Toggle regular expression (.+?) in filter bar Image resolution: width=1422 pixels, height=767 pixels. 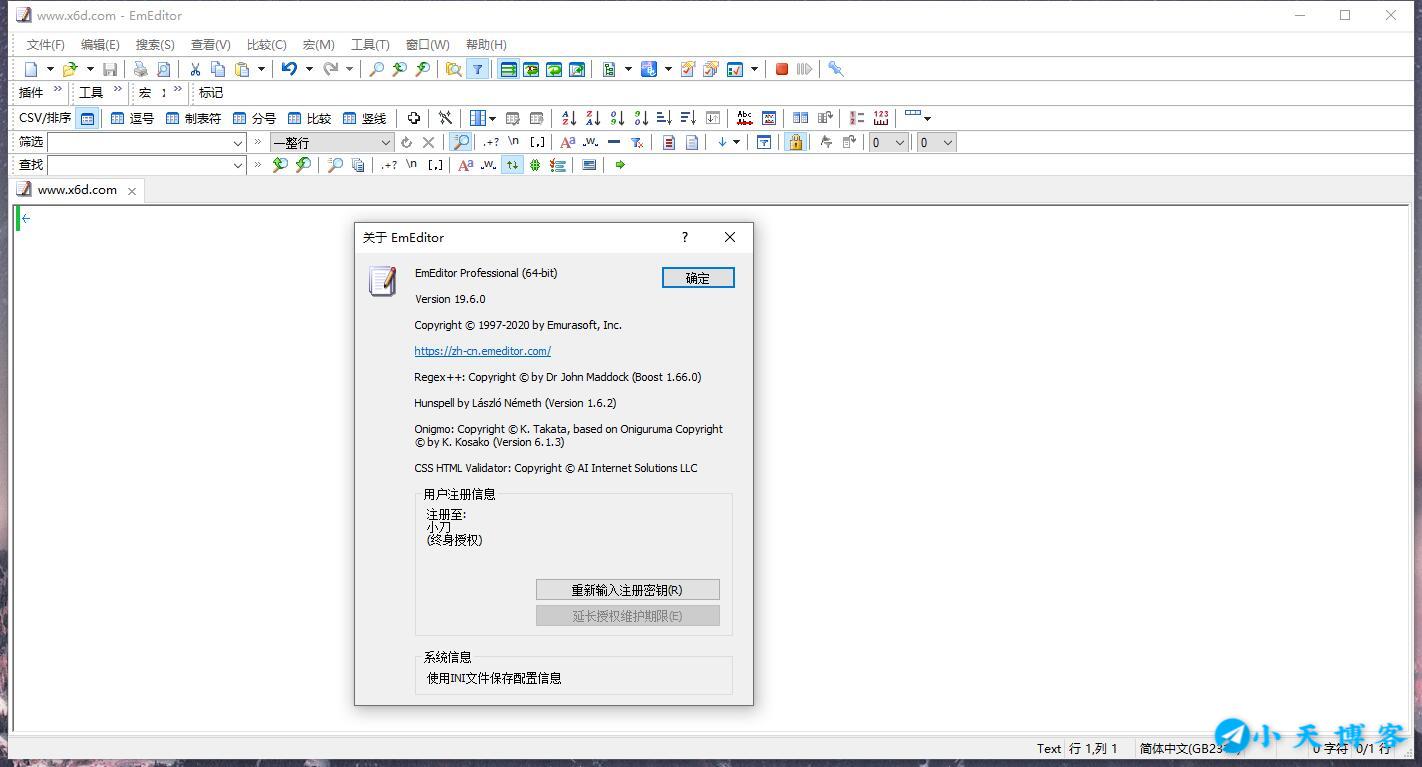click(491, 142)
